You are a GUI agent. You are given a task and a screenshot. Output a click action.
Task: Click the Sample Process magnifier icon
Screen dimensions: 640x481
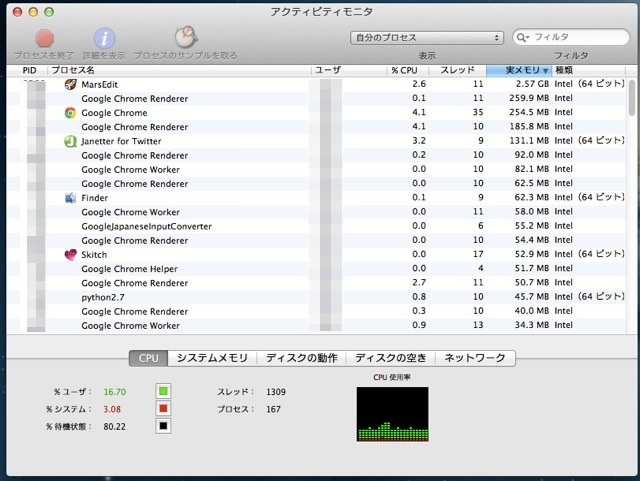[x=186, y=38]
